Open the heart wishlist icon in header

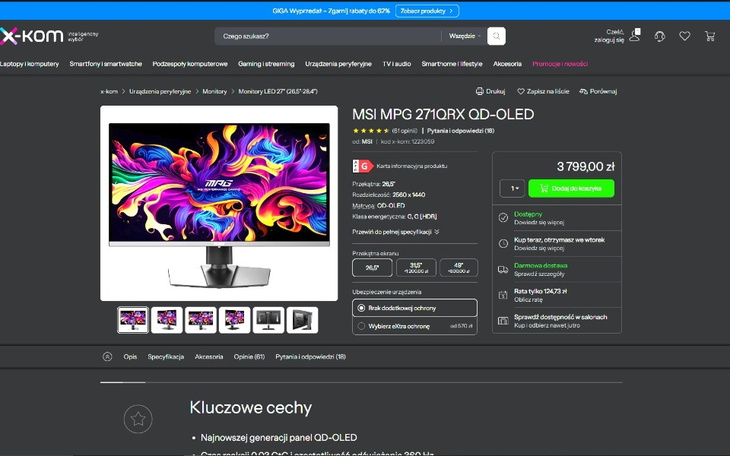point(684,36)
